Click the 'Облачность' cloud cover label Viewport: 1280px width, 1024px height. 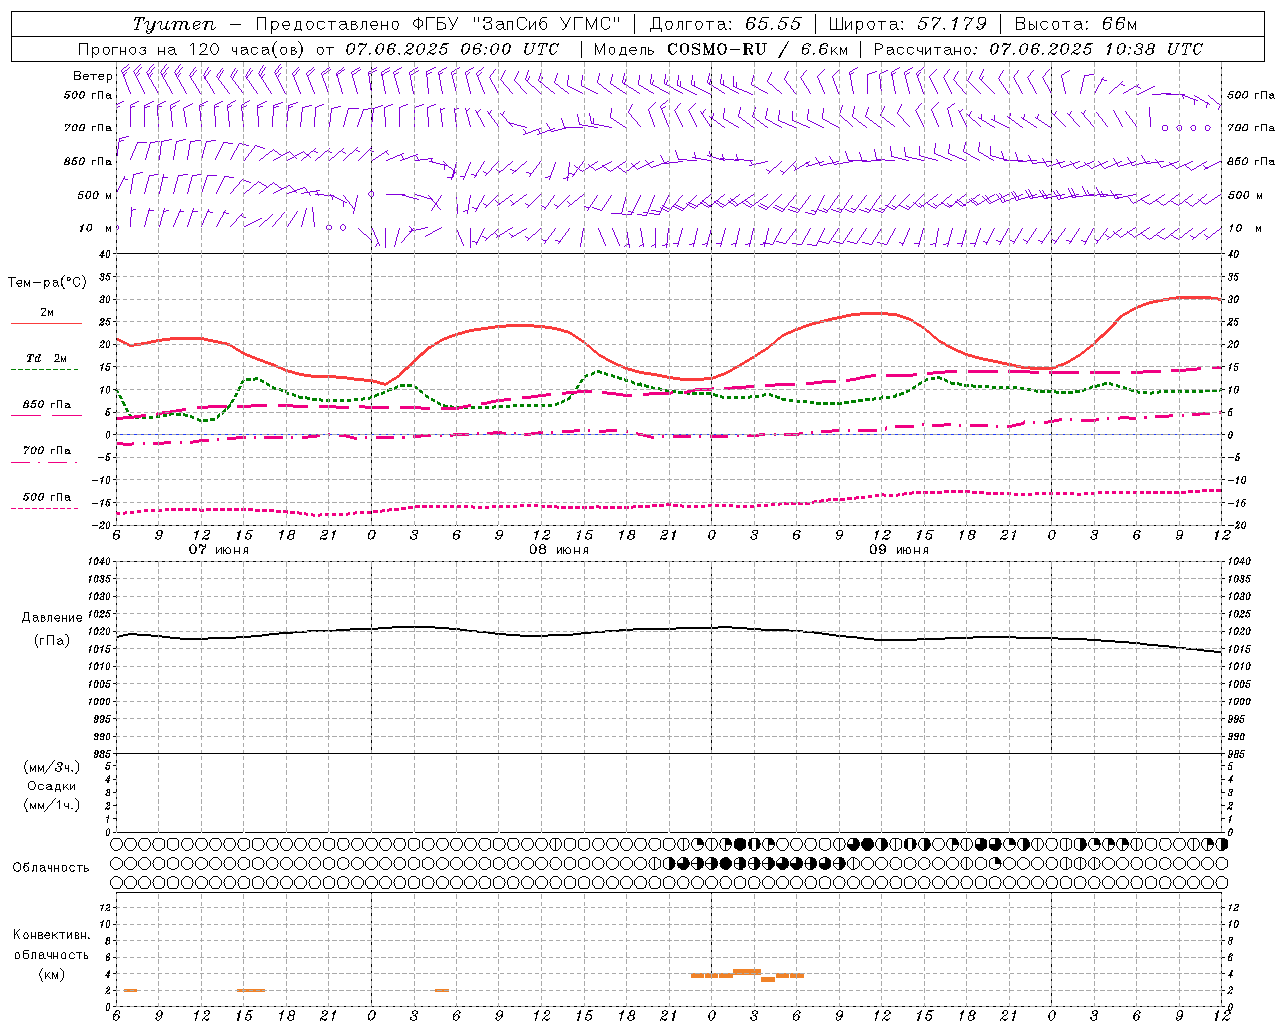[x=51, y=868]
